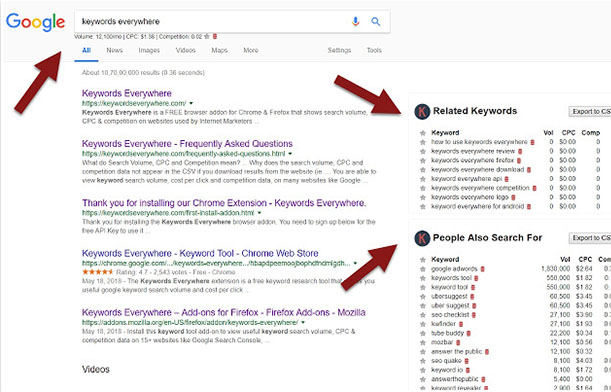Click the Keywords Everywhere logo beside Related Keywords

[422, 111]
